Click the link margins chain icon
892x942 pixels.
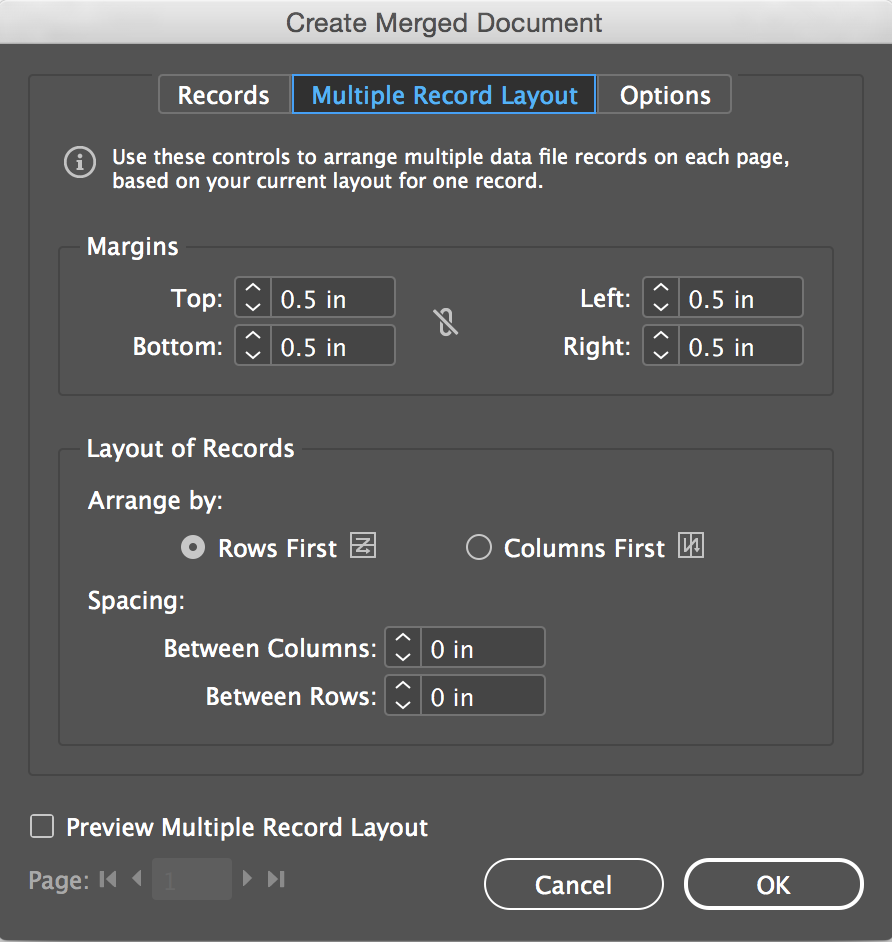pyautogui.click(x=446, y=322)
